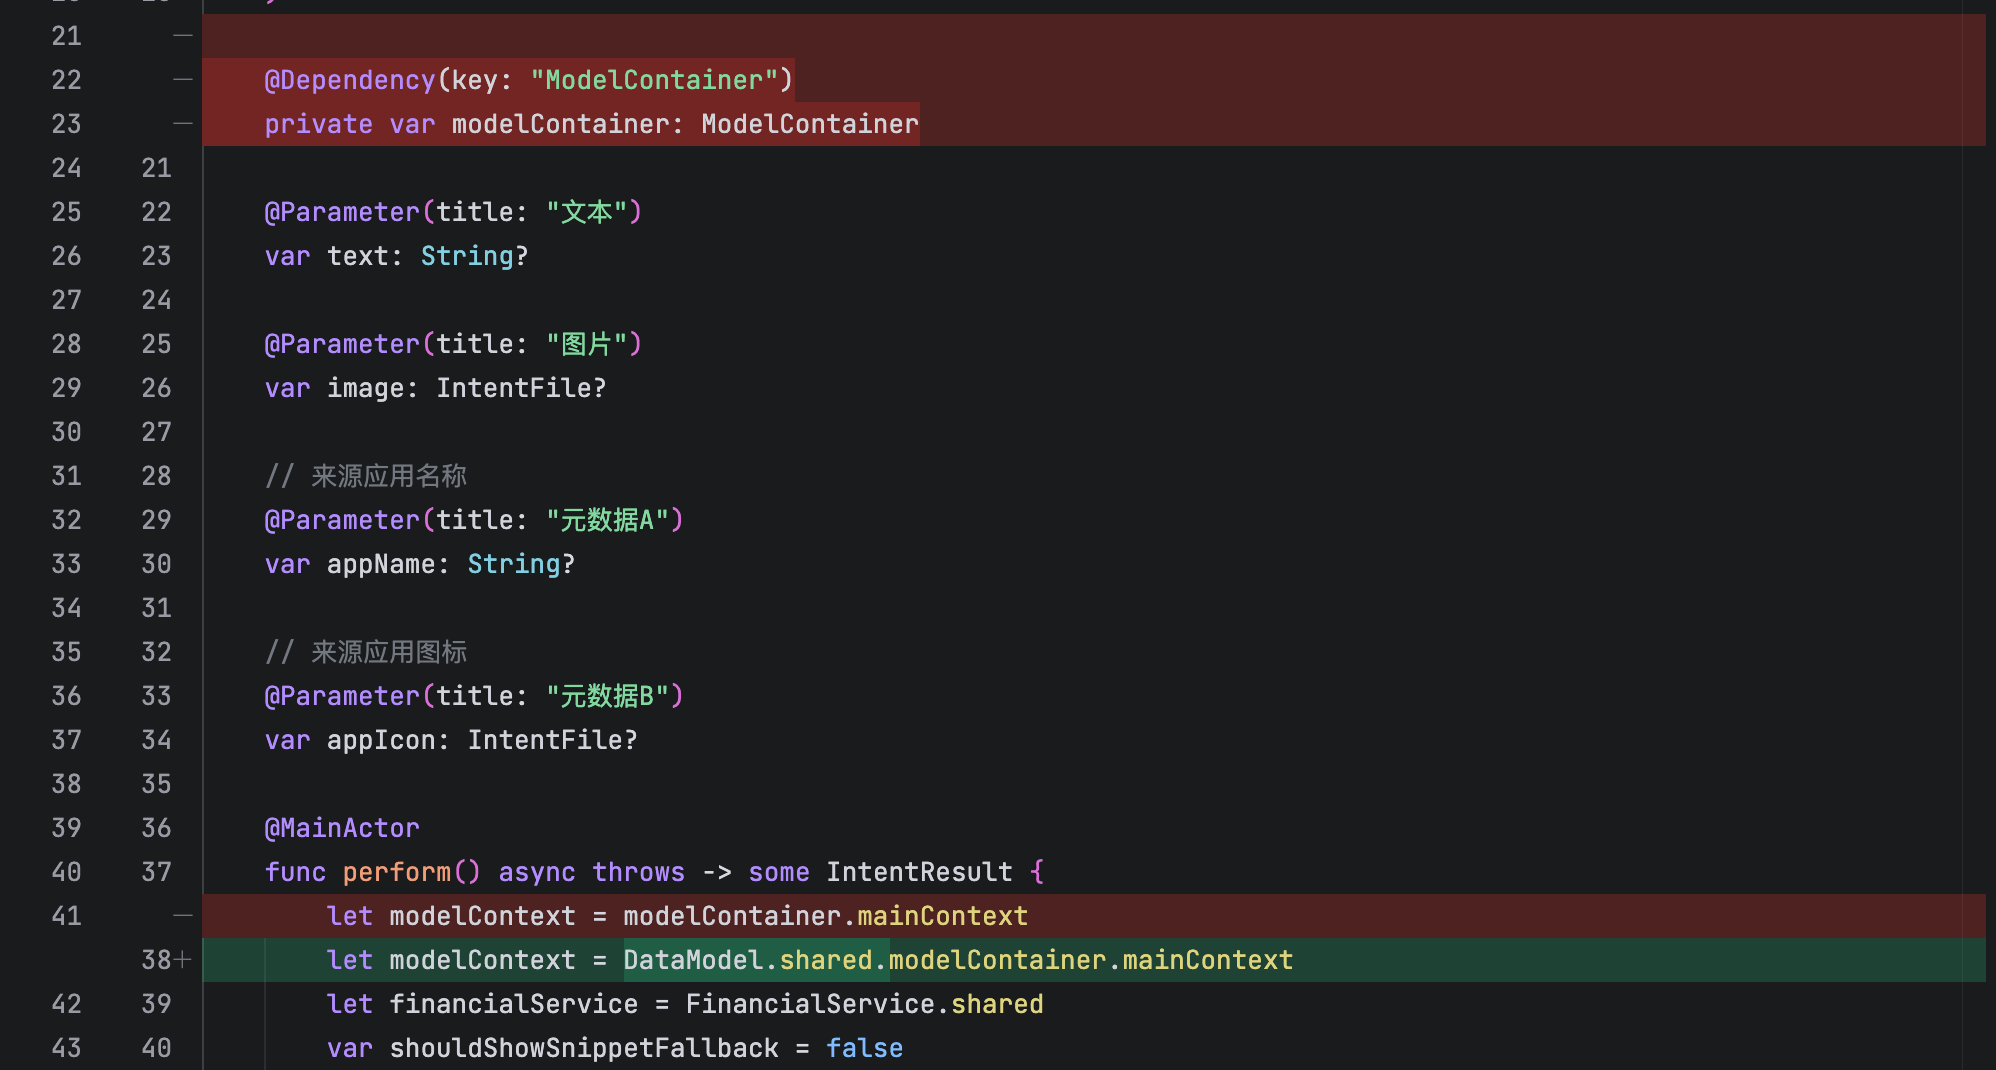
Task: Click the deletion marker on old line 41
Action: tap(182, 916)
